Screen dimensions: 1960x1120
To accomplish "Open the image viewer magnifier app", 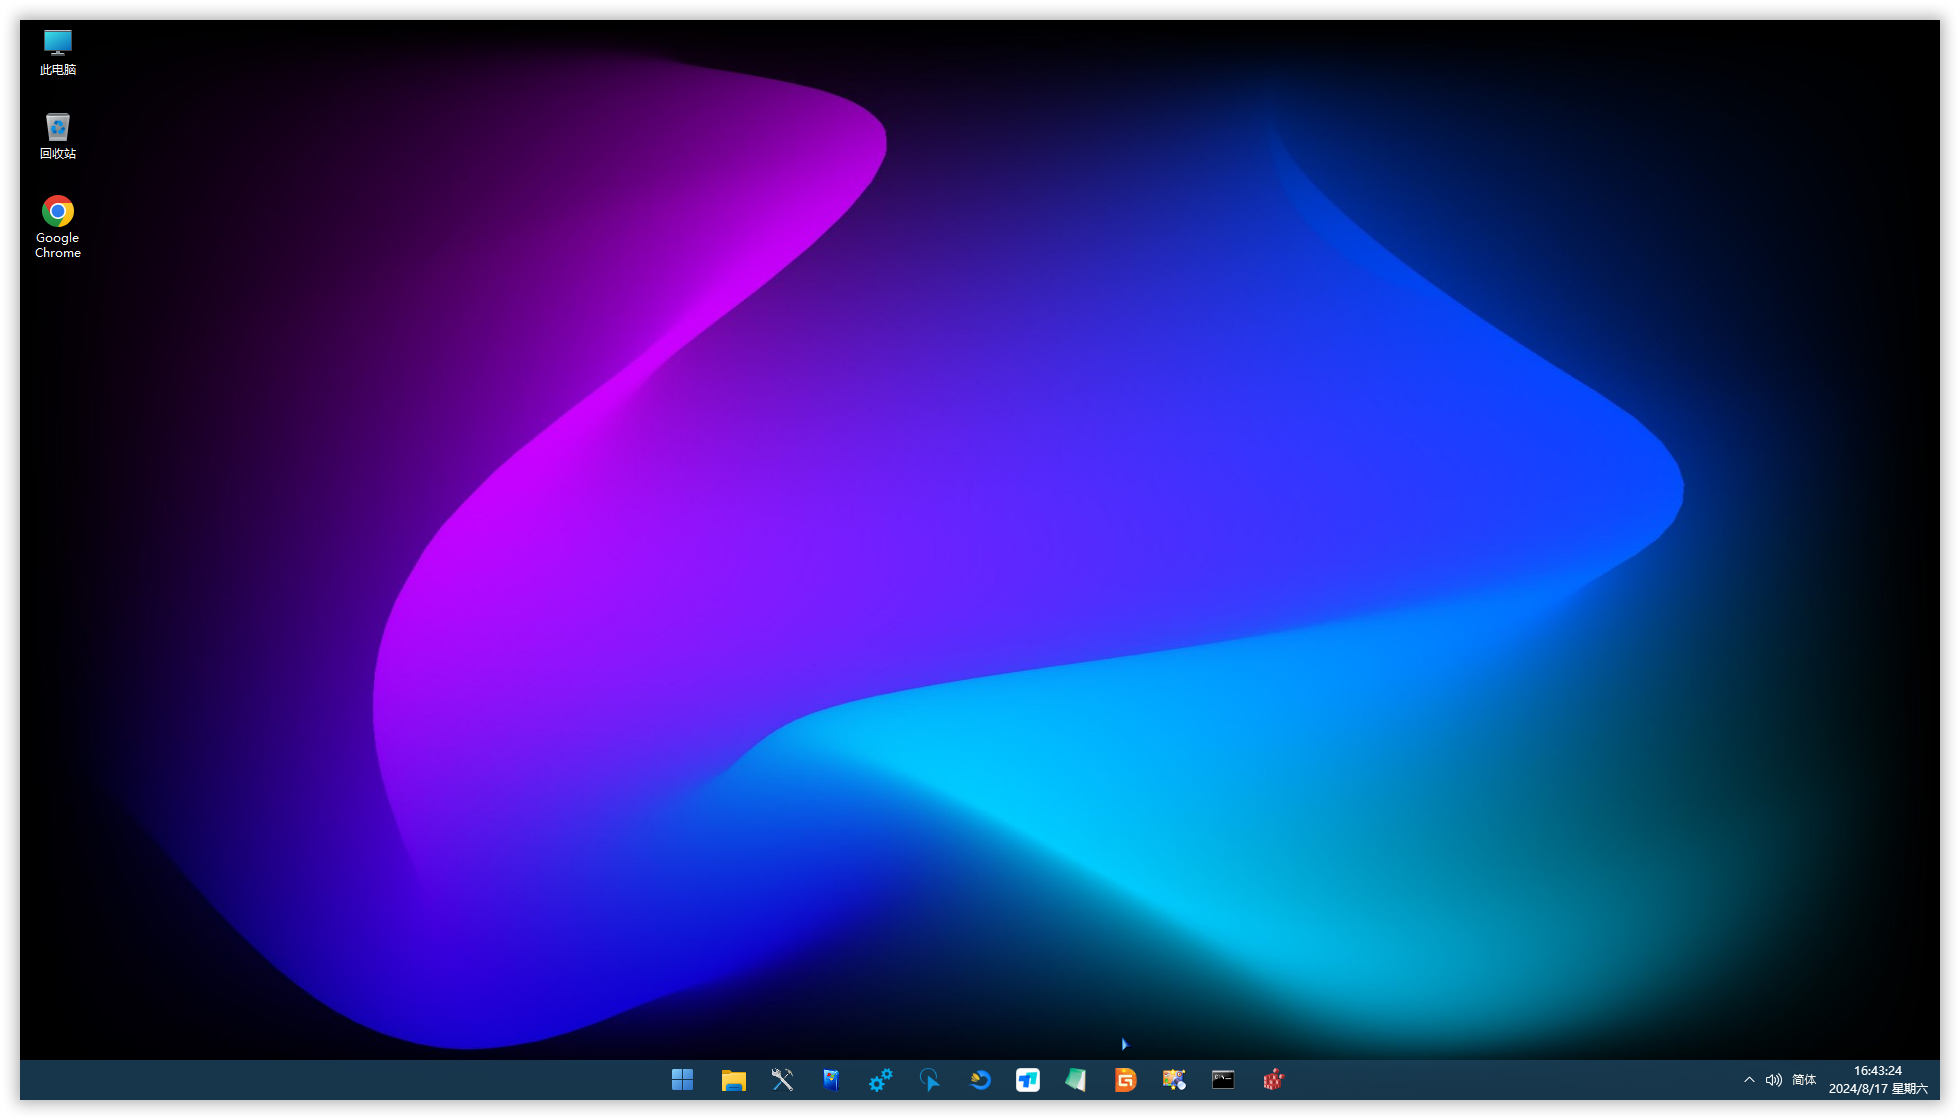I will 1174,1080.
